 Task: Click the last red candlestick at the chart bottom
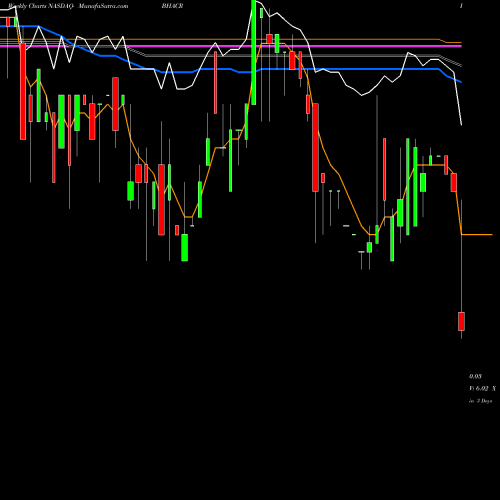point(461,321)
